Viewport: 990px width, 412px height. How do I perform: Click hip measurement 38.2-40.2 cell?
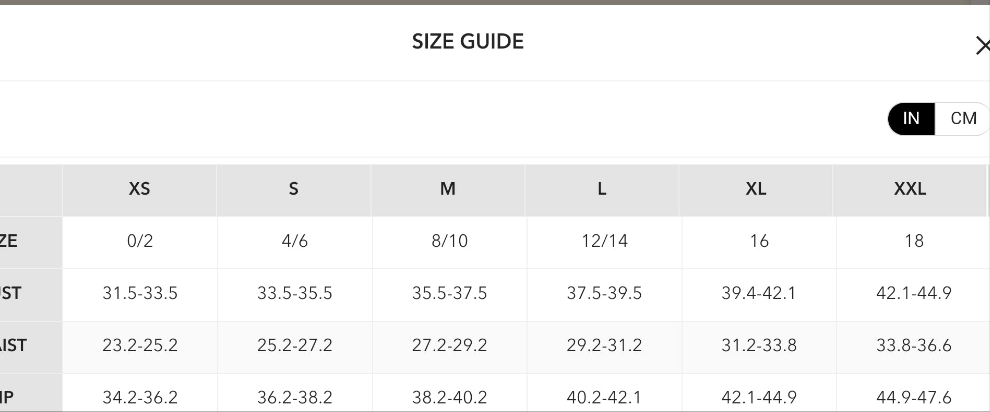click(449, 397)
